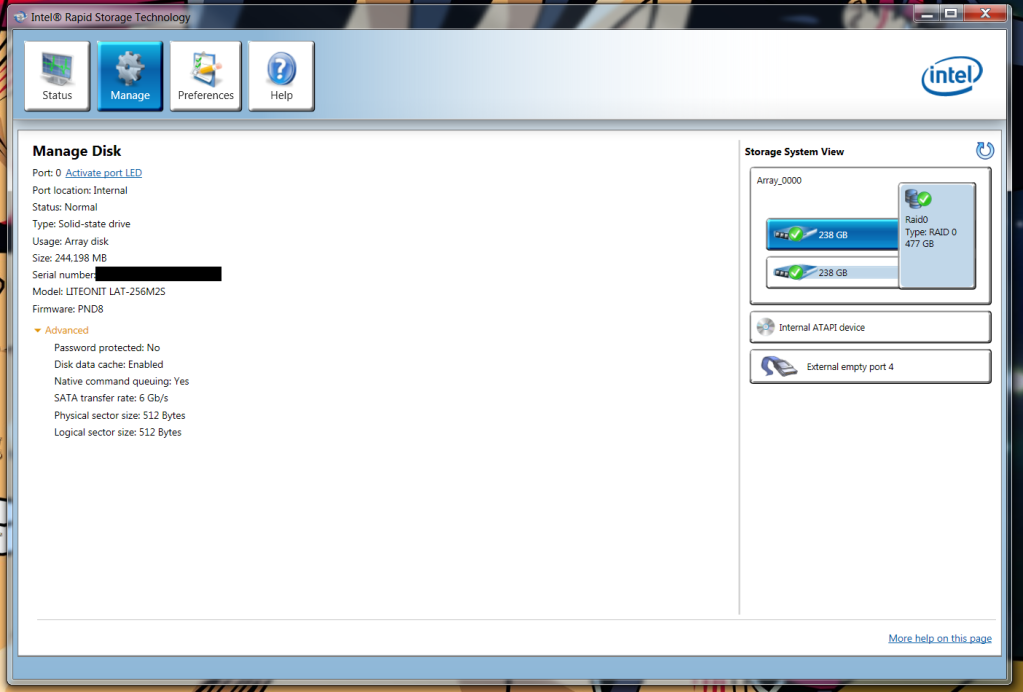The height and width of the screenshot is (692, 1023).
Task: Minimize the Intel Rapid Storage window
Action: (926, 14)
